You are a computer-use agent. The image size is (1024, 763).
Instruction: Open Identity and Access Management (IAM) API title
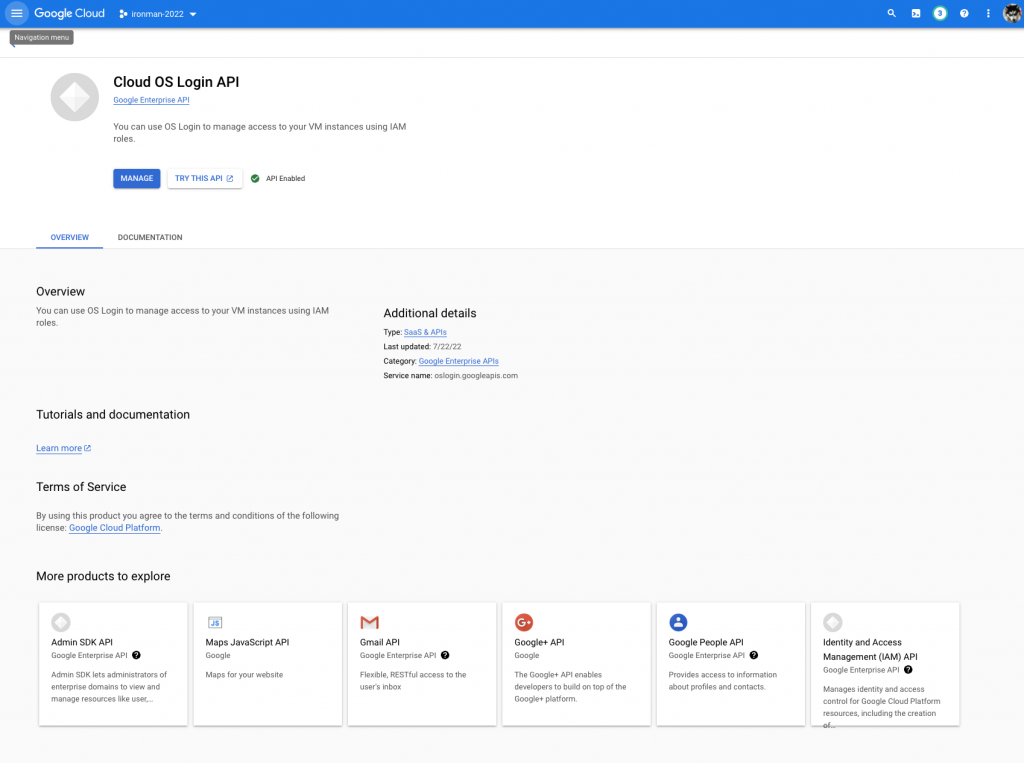pos(870,649)
